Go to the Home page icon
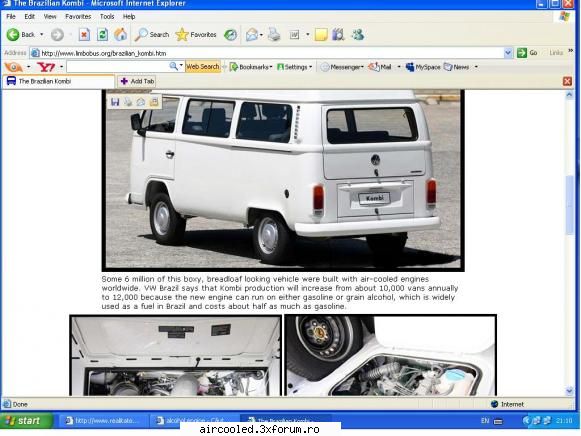The image size is (581, 436). [120, 35]
